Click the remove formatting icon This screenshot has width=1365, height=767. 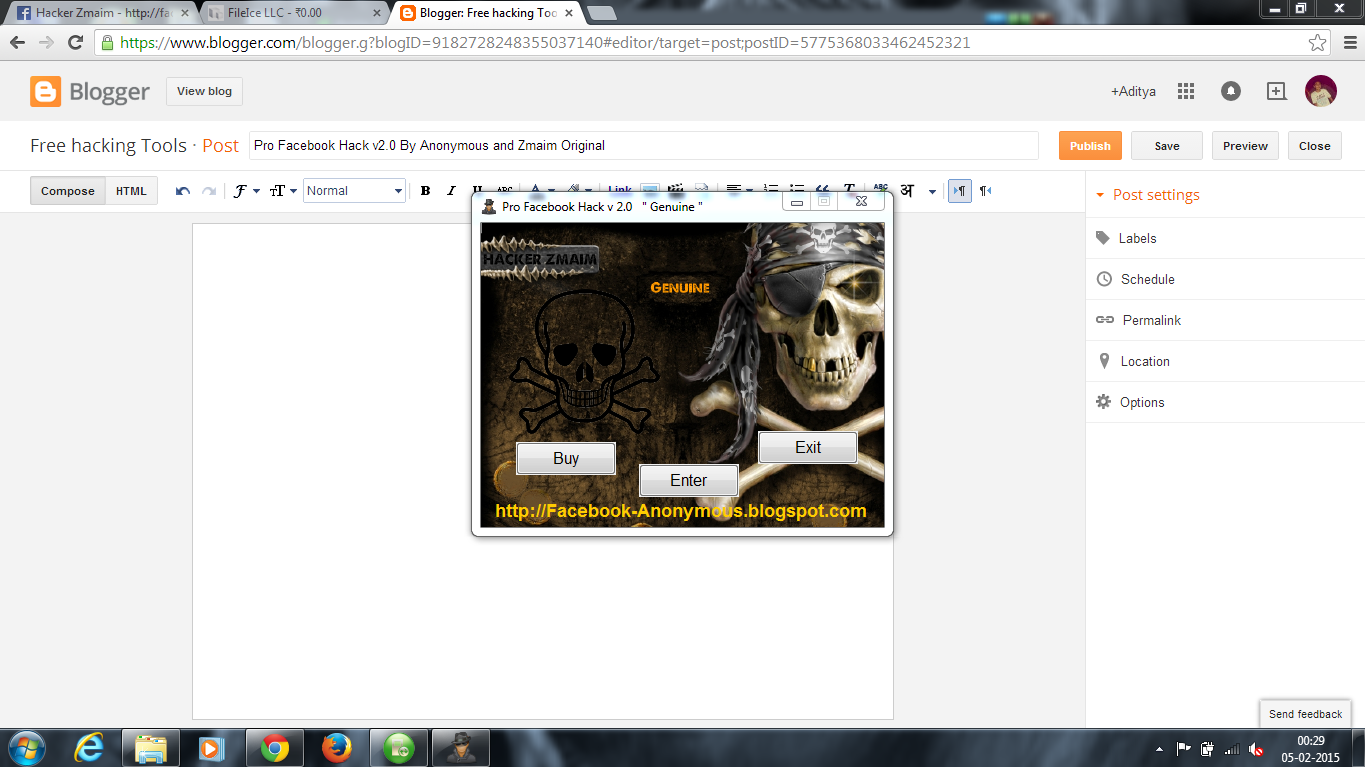pos(849,190)
